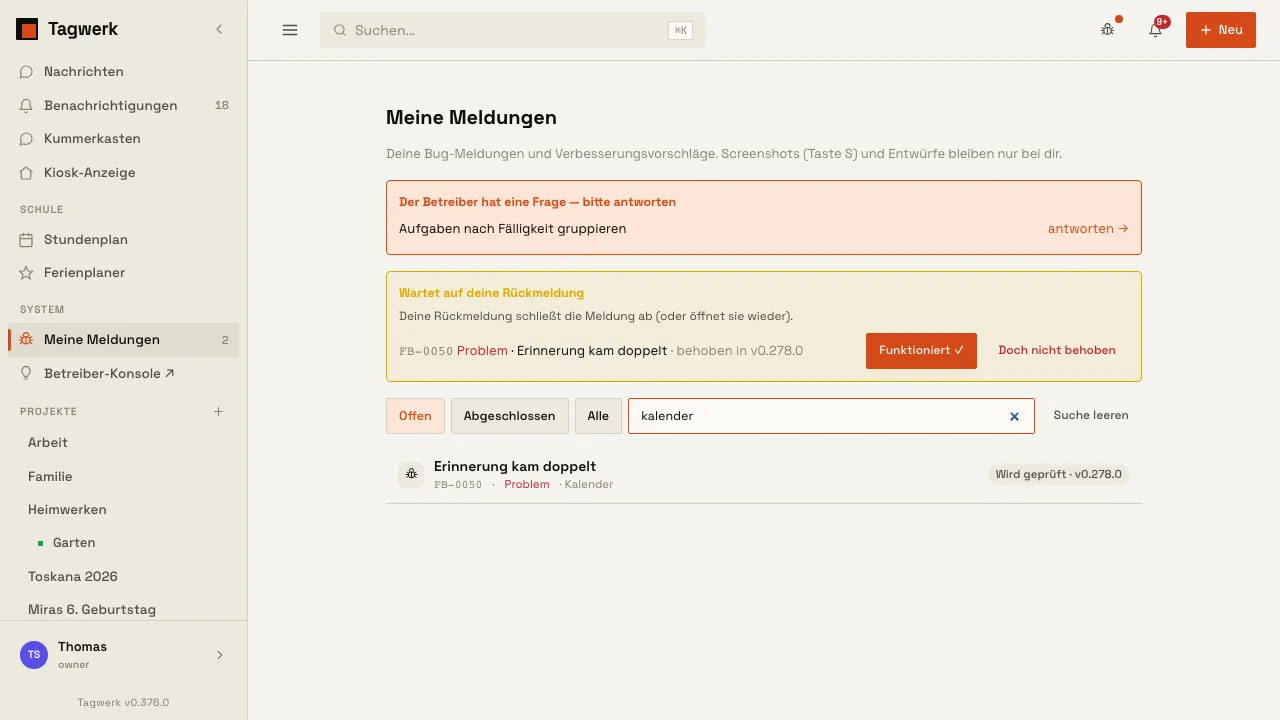Confirm with Funktioniert button
This screenshot has width=1280, height=720.
[x=921, y=351]
